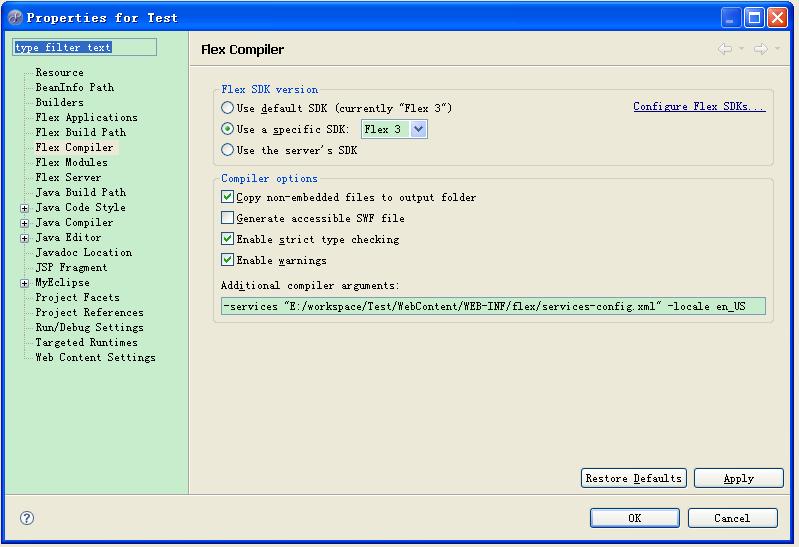Go back using the back arrow icon
Viewport: 799px width, 547px height.
725,49
